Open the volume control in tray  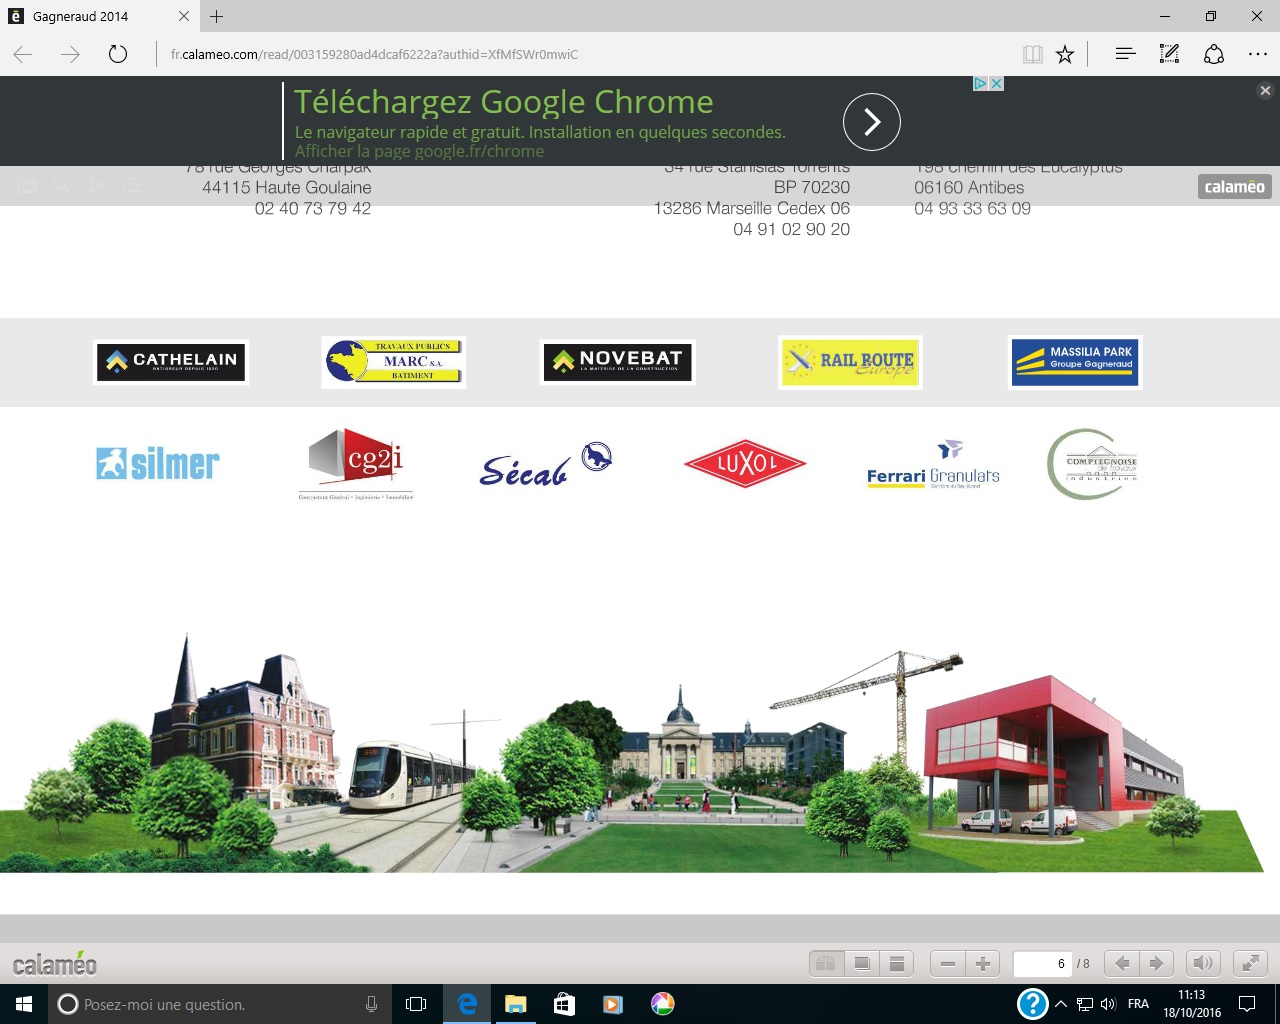[x=1108, y=1004]
